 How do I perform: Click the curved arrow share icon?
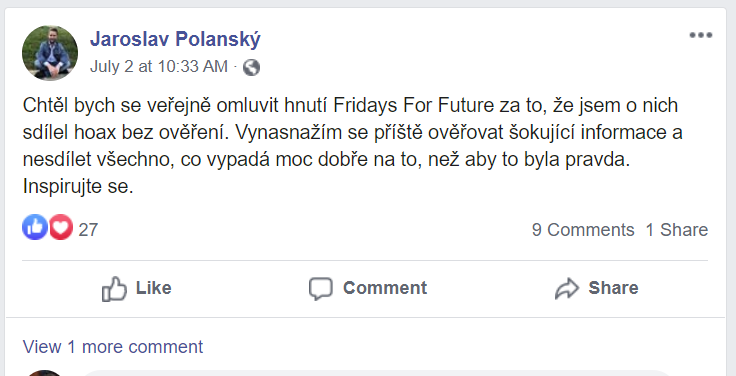tap(567, 289)
